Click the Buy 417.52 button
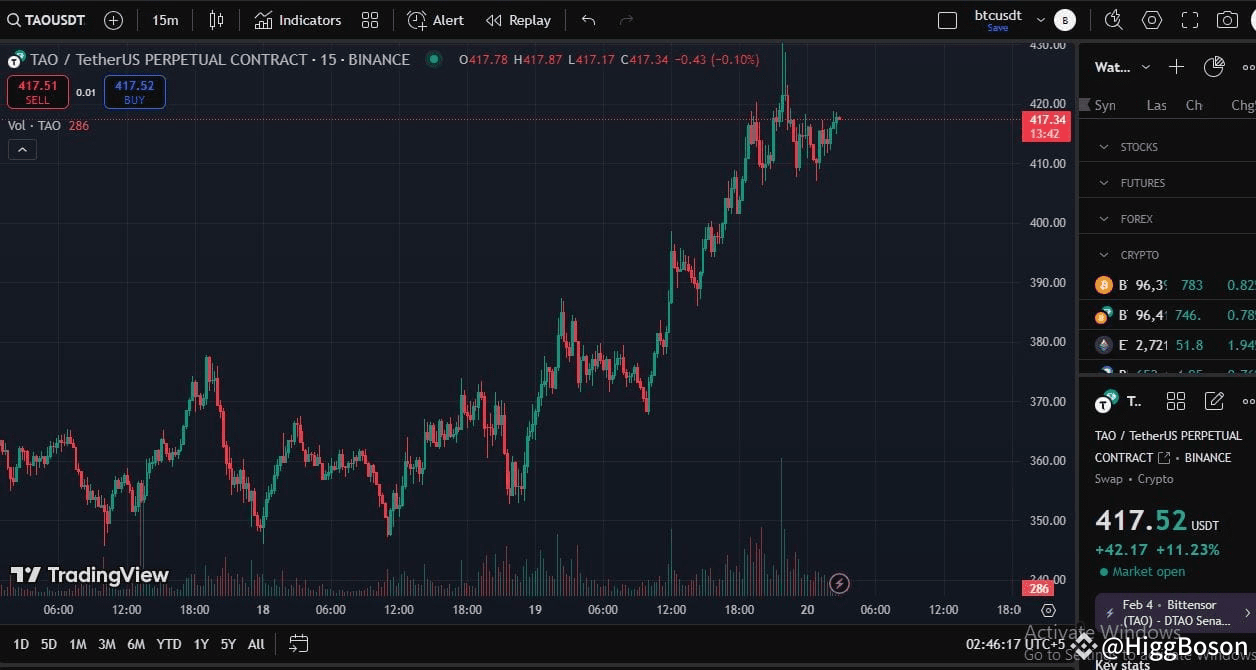1256x670 pixels. 134,91
